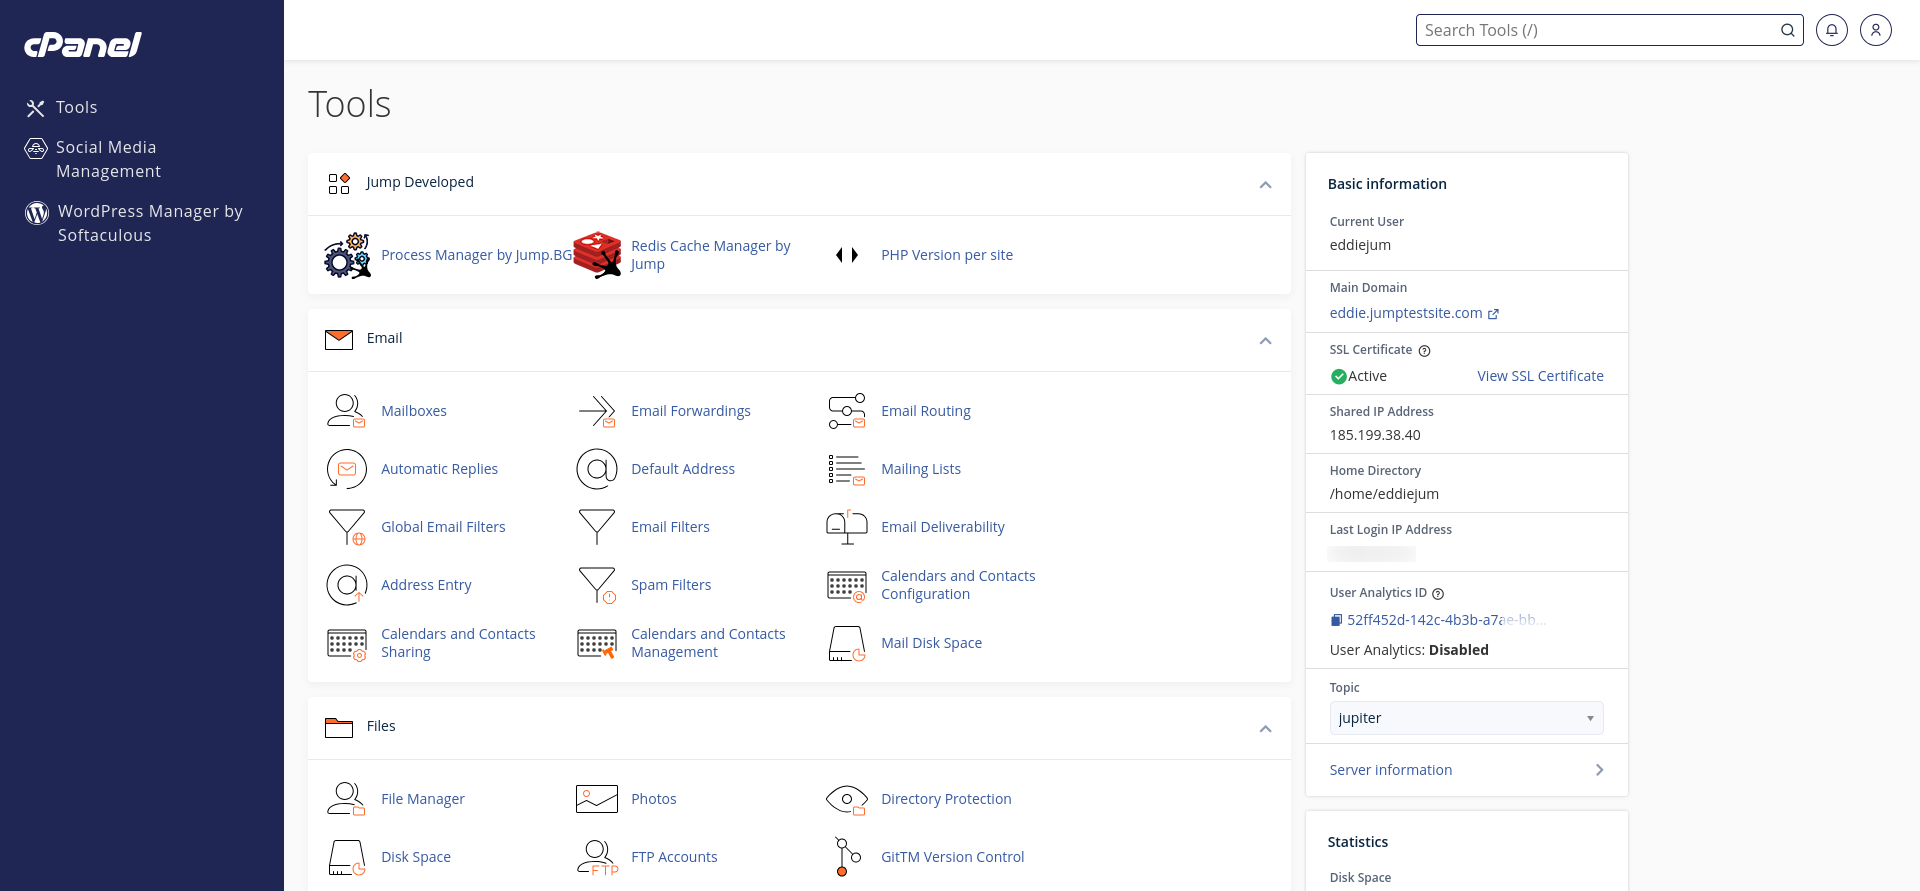Click the Mailboxes icon
Screen dimensions: 1920x891
coord(347,411)
